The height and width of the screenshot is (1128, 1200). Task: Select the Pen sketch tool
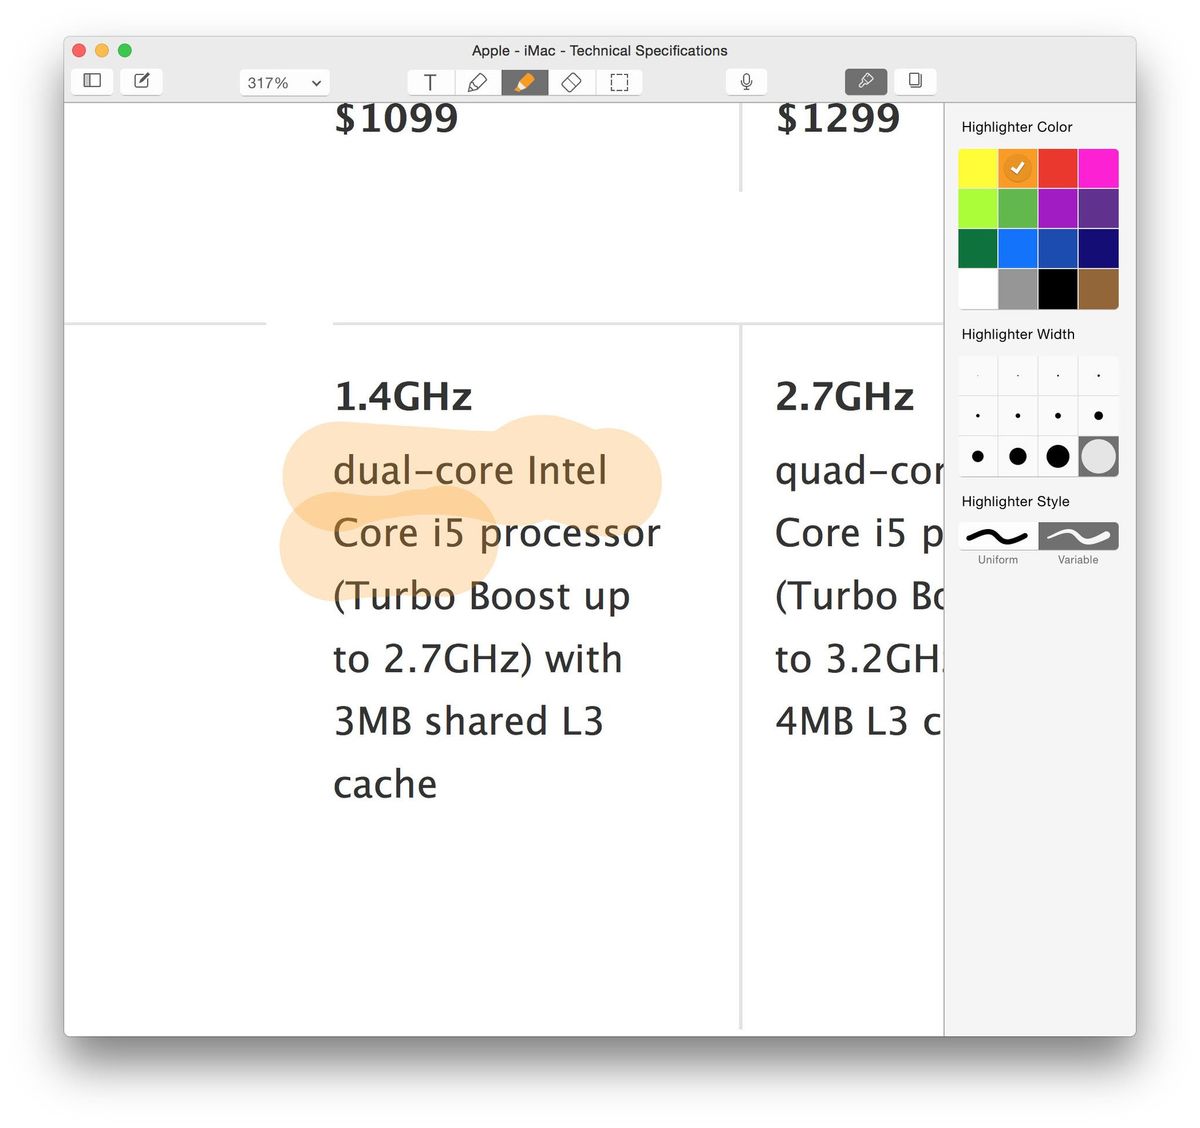pyautogui.click(x=477, y=82)
